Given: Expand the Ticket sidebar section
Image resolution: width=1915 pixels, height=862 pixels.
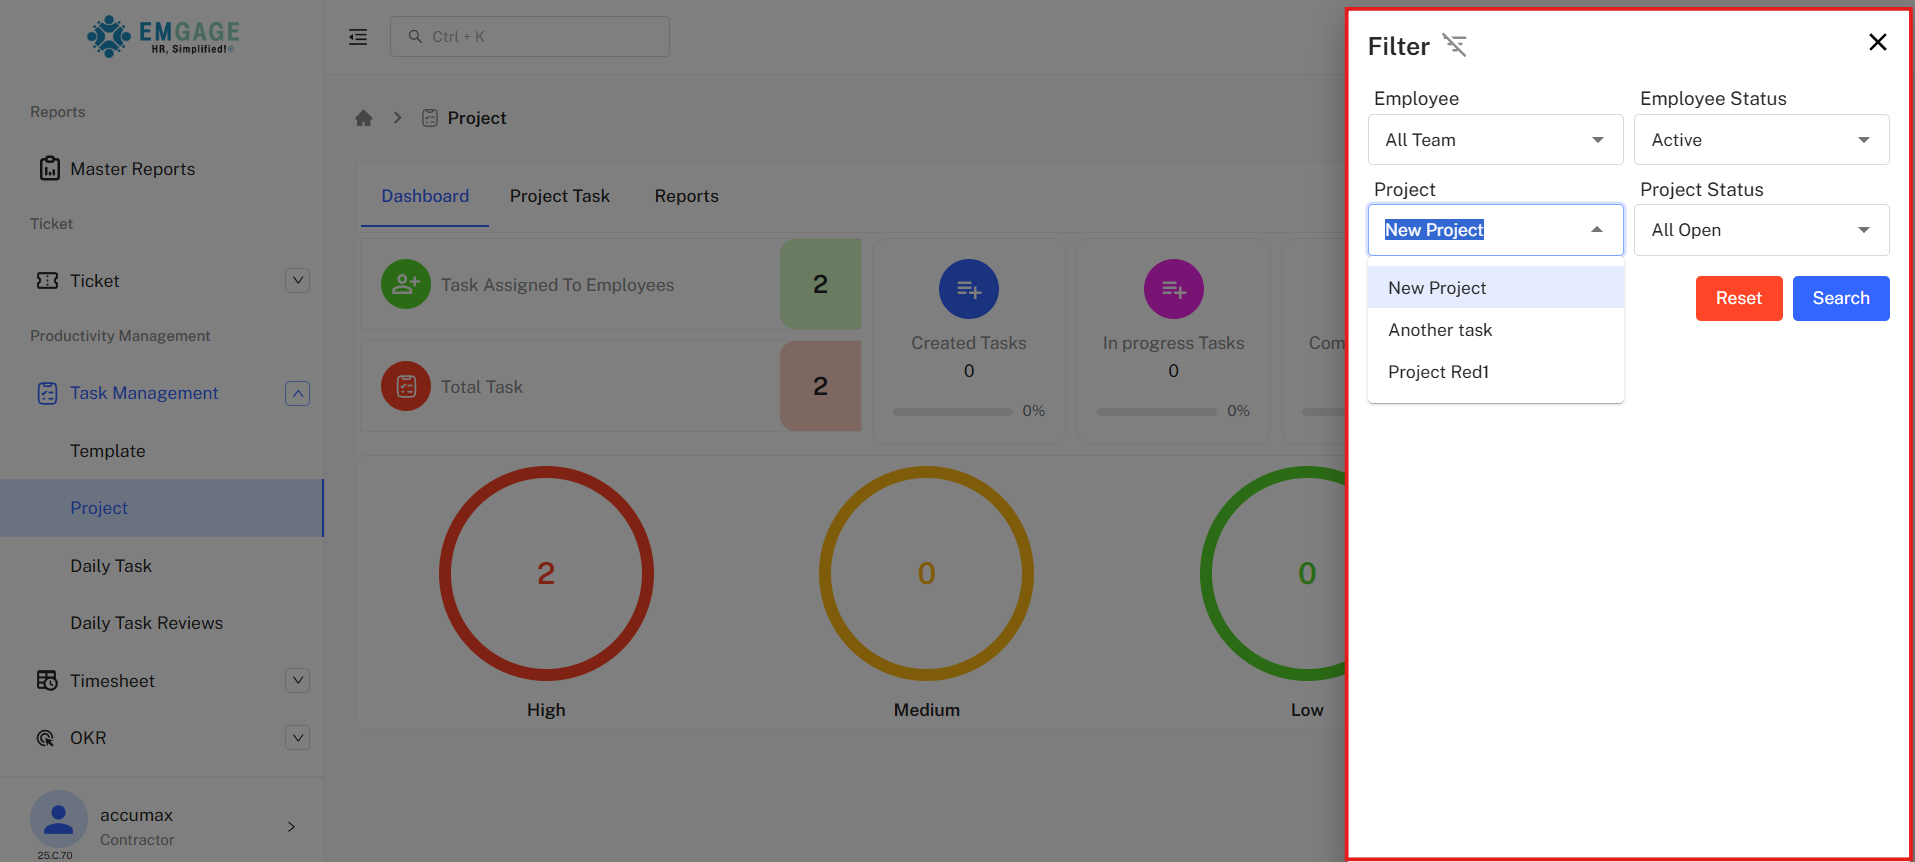Looking at the screenshot, I should [297, 281].
